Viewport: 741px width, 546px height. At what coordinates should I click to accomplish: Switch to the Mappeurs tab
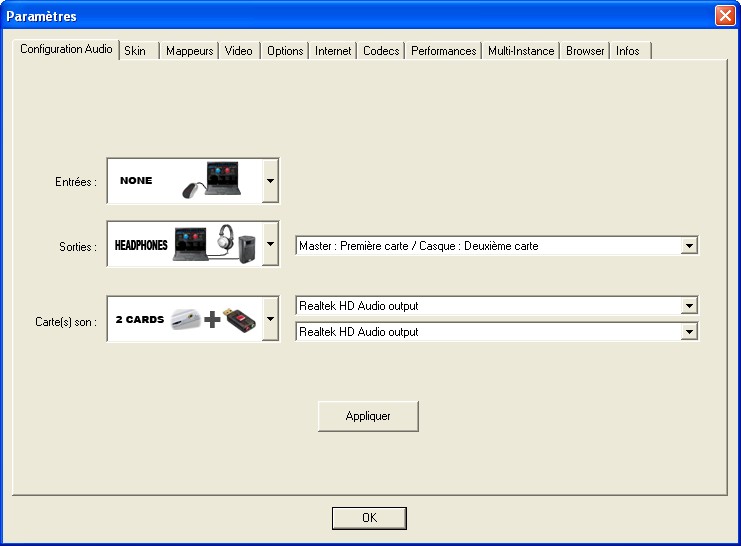click(189, 51)
